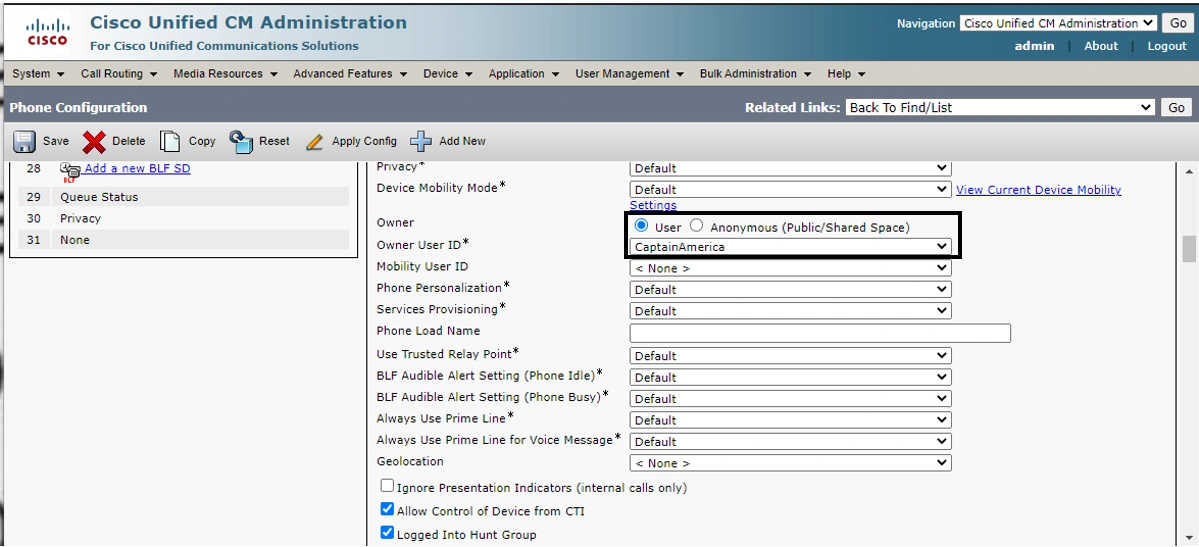Click Go button next to Navigation
Viewport: 1199px width, 547px height.
1178,23
